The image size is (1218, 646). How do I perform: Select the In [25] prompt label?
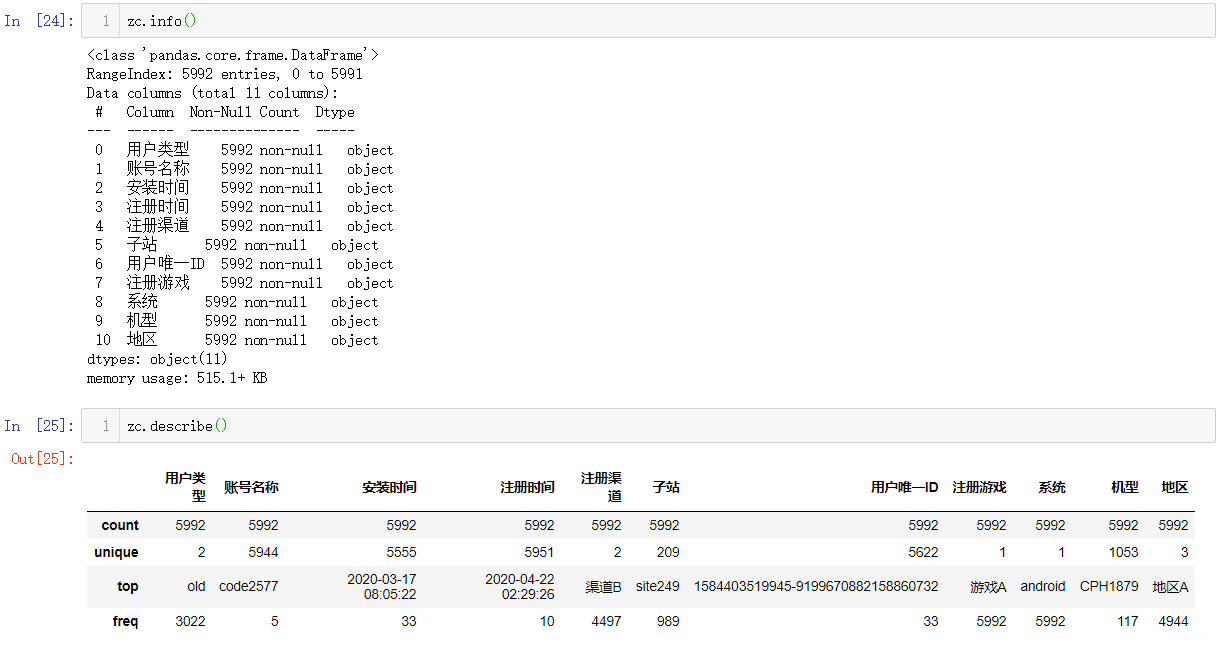pos(38,426)
